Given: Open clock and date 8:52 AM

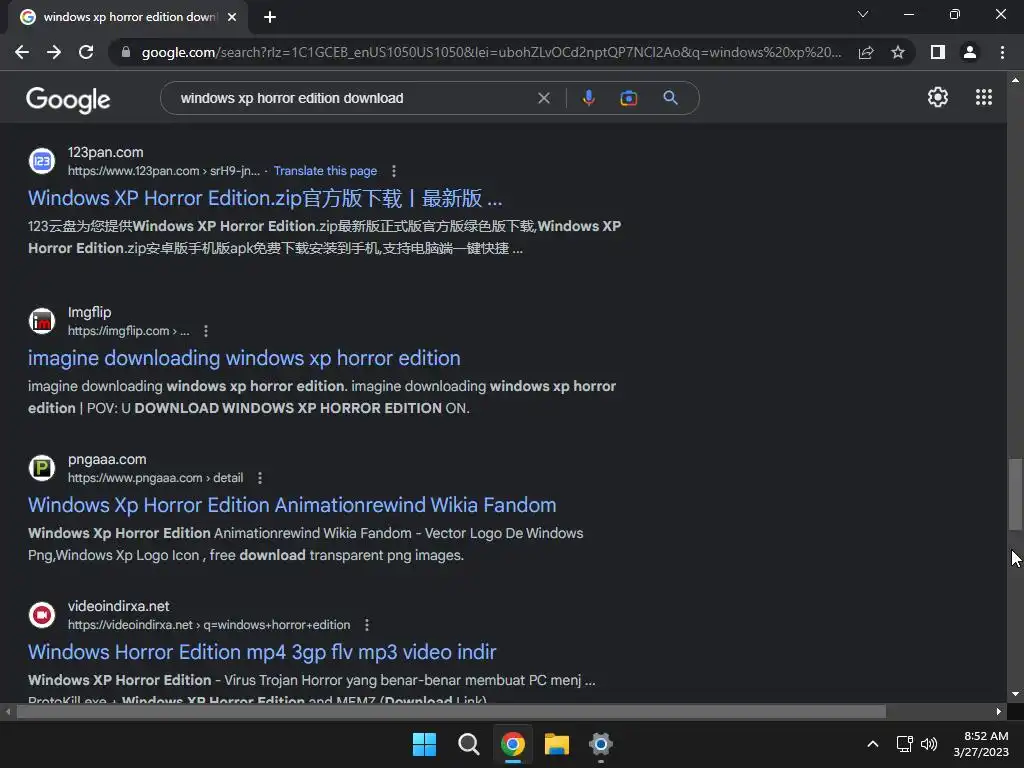Looking at the screenshot, I should click(x=981, y=744).
